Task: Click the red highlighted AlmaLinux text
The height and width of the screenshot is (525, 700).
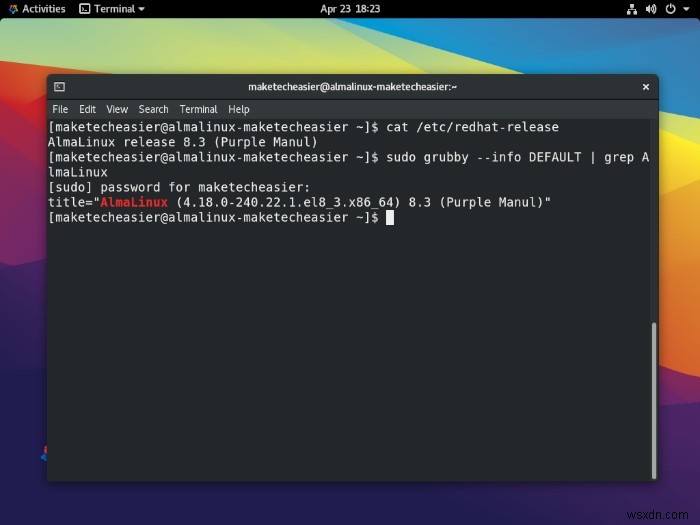Action: click(134, 202)
